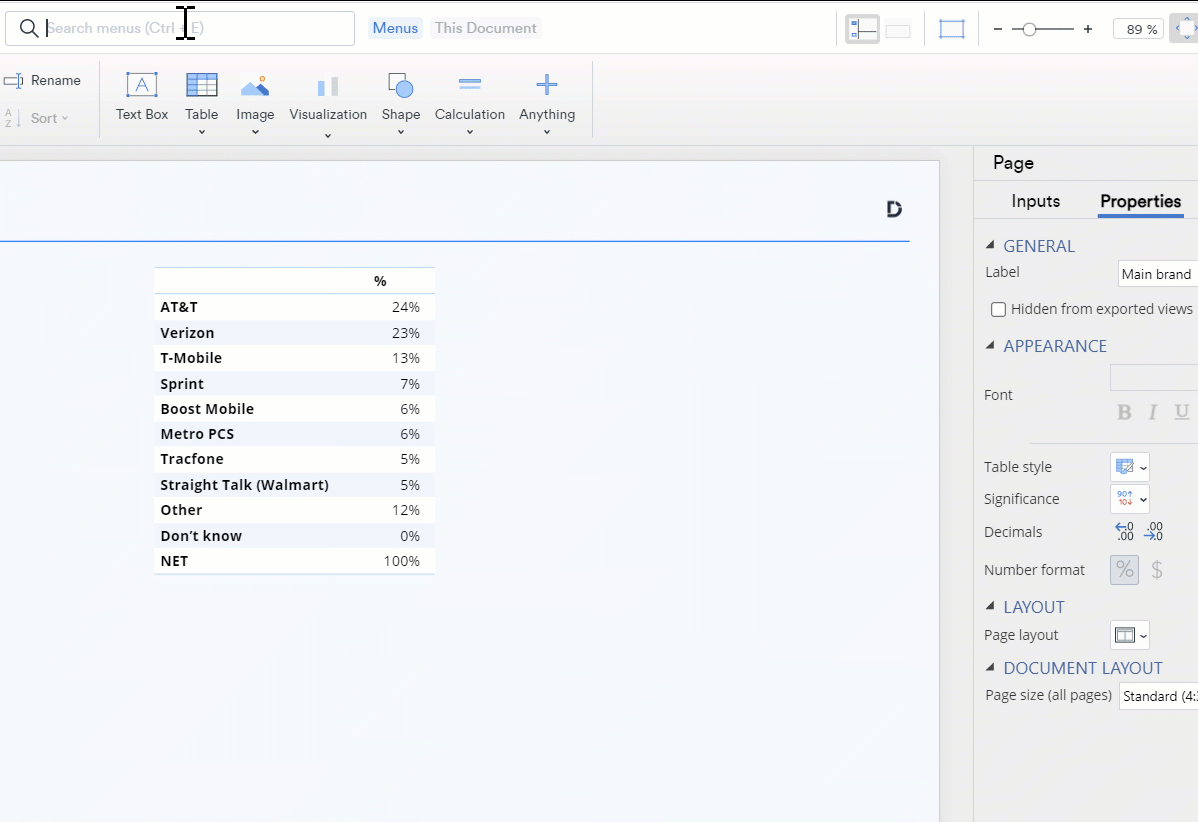Viewport: 1198px width, 822px height.
Task: Click the 89 % zoom value field
Action: coord(1138,29)
